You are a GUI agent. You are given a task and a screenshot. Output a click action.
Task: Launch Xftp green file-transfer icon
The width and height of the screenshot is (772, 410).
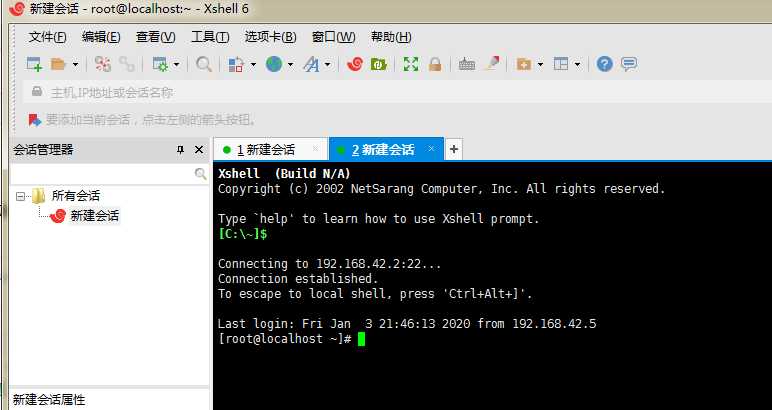[378, 64]
